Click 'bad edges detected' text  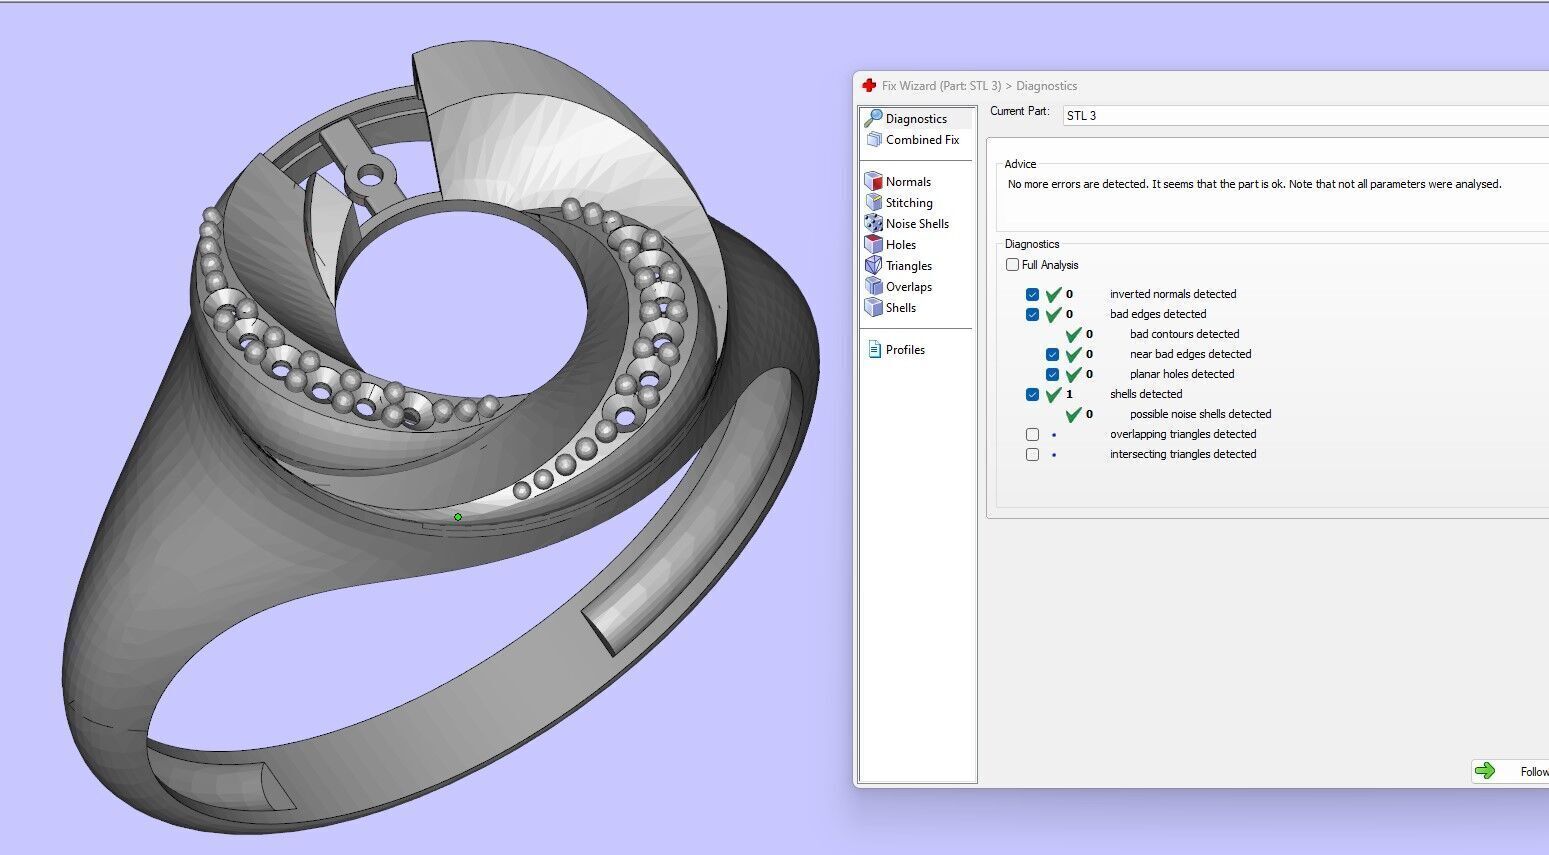(1158, 314)
